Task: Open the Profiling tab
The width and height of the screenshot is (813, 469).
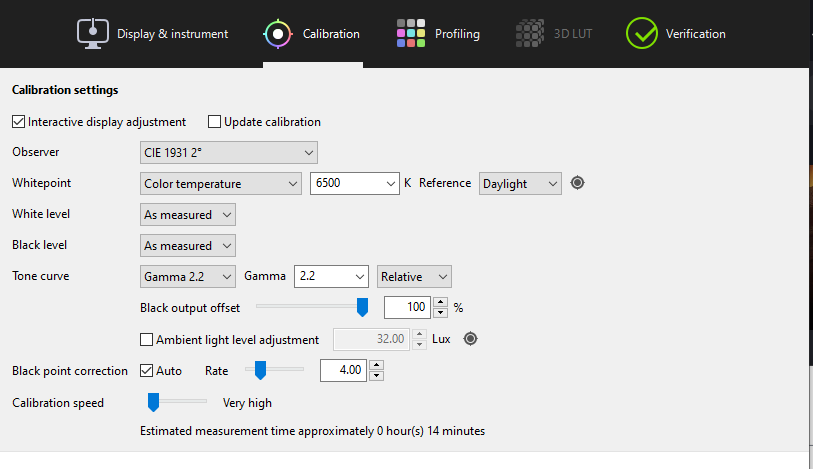Action: pyautogui.click(x=438, y=34)
